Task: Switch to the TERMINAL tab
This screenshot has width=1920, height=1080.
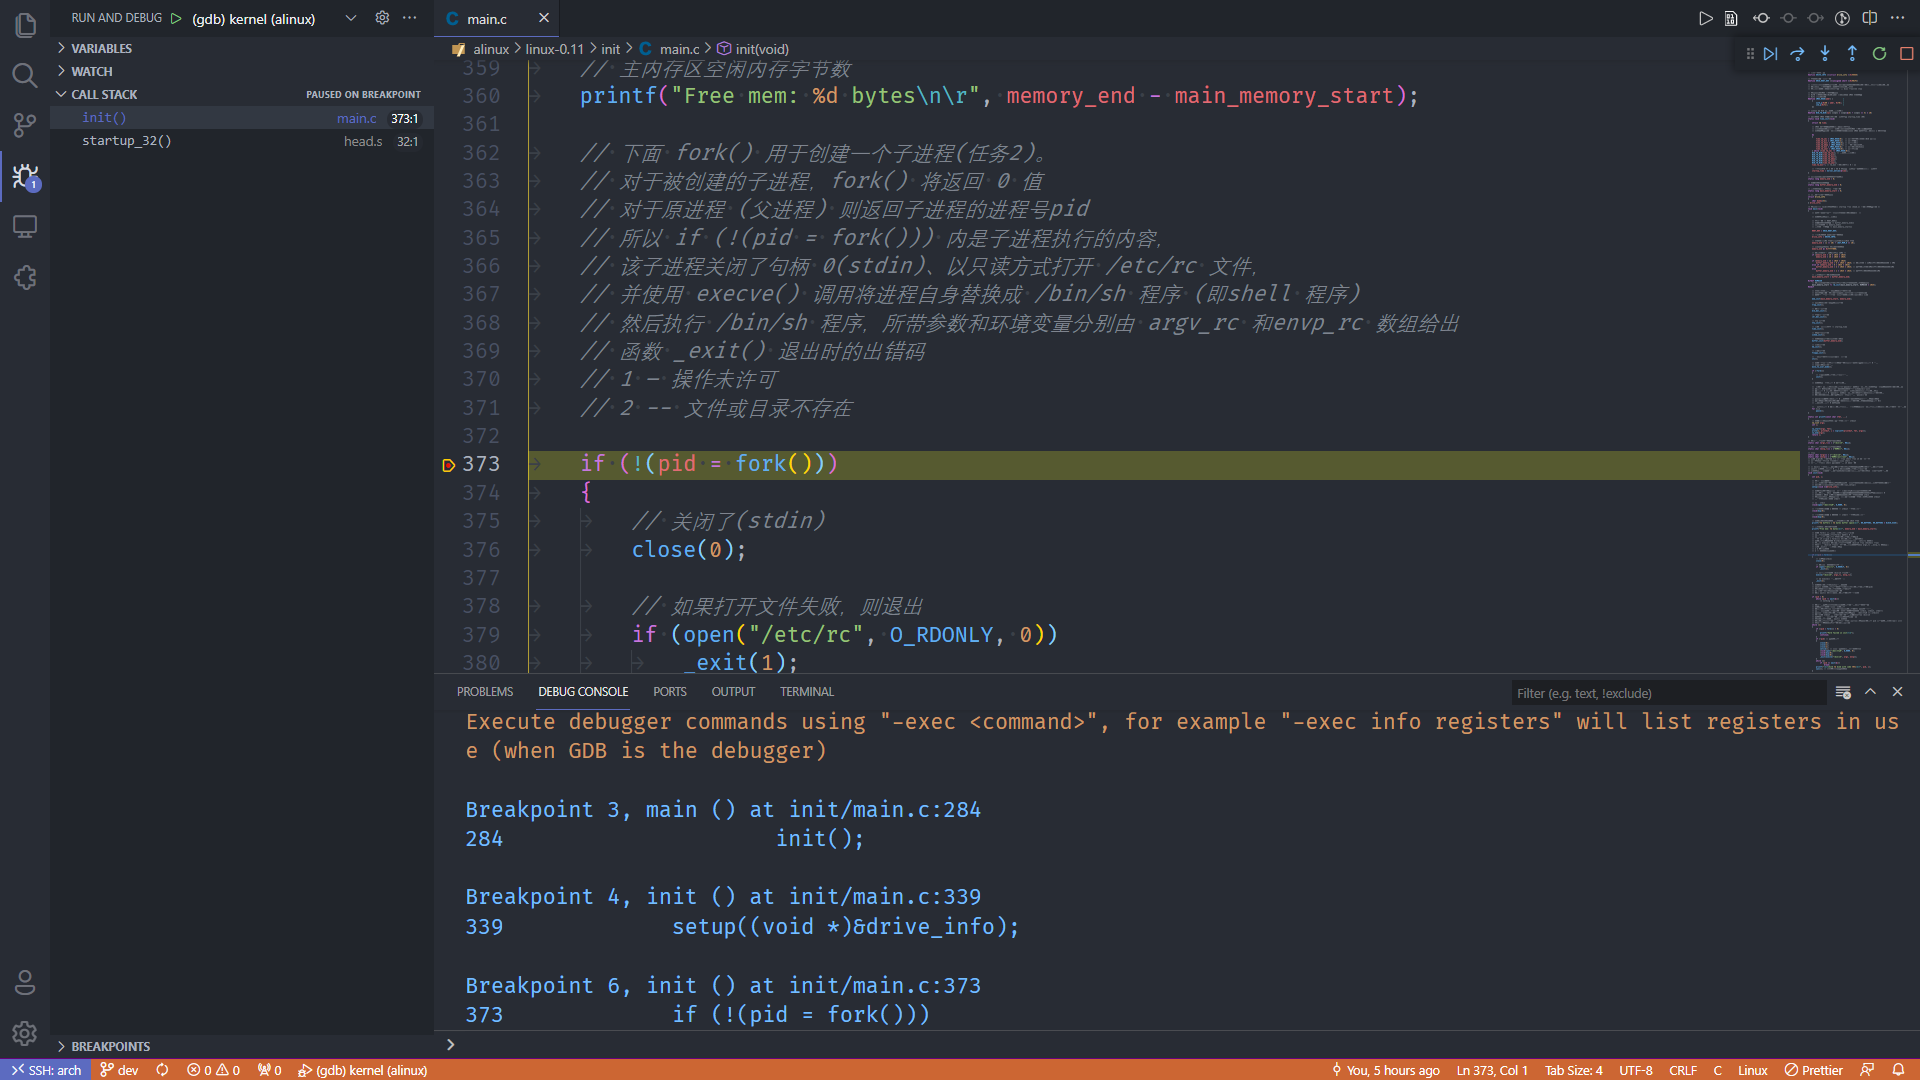Action: pos(806,692)
